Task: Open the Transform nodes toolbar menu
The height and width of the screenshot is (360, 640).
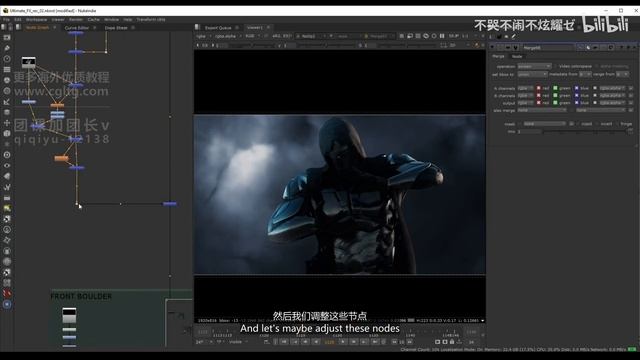Action: (7, 123)
